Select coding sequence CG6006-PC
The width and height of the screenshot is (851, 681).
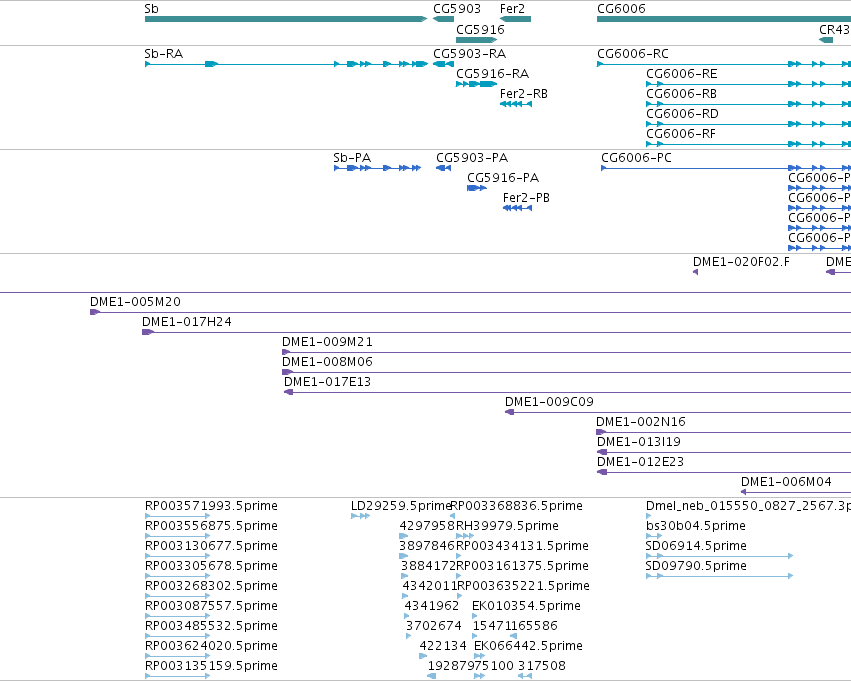click(x=726, y=168)
